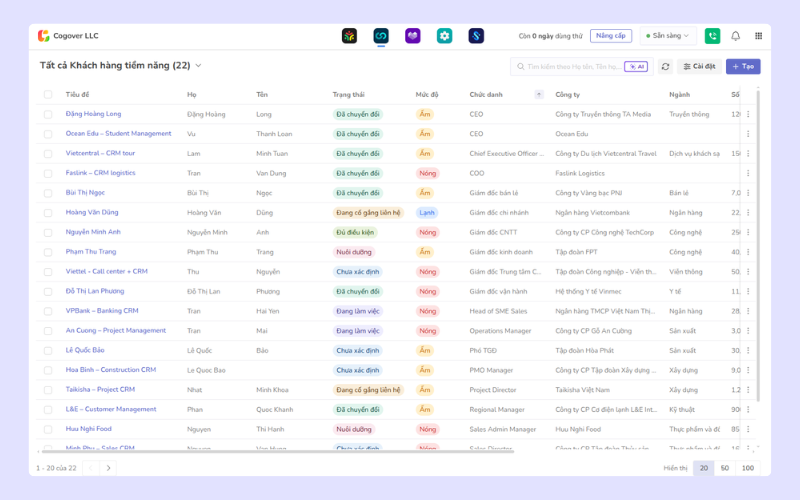The width and height of the screenshot is (800, 500).
Task: Show 100 rows per page
Action: 747,468
